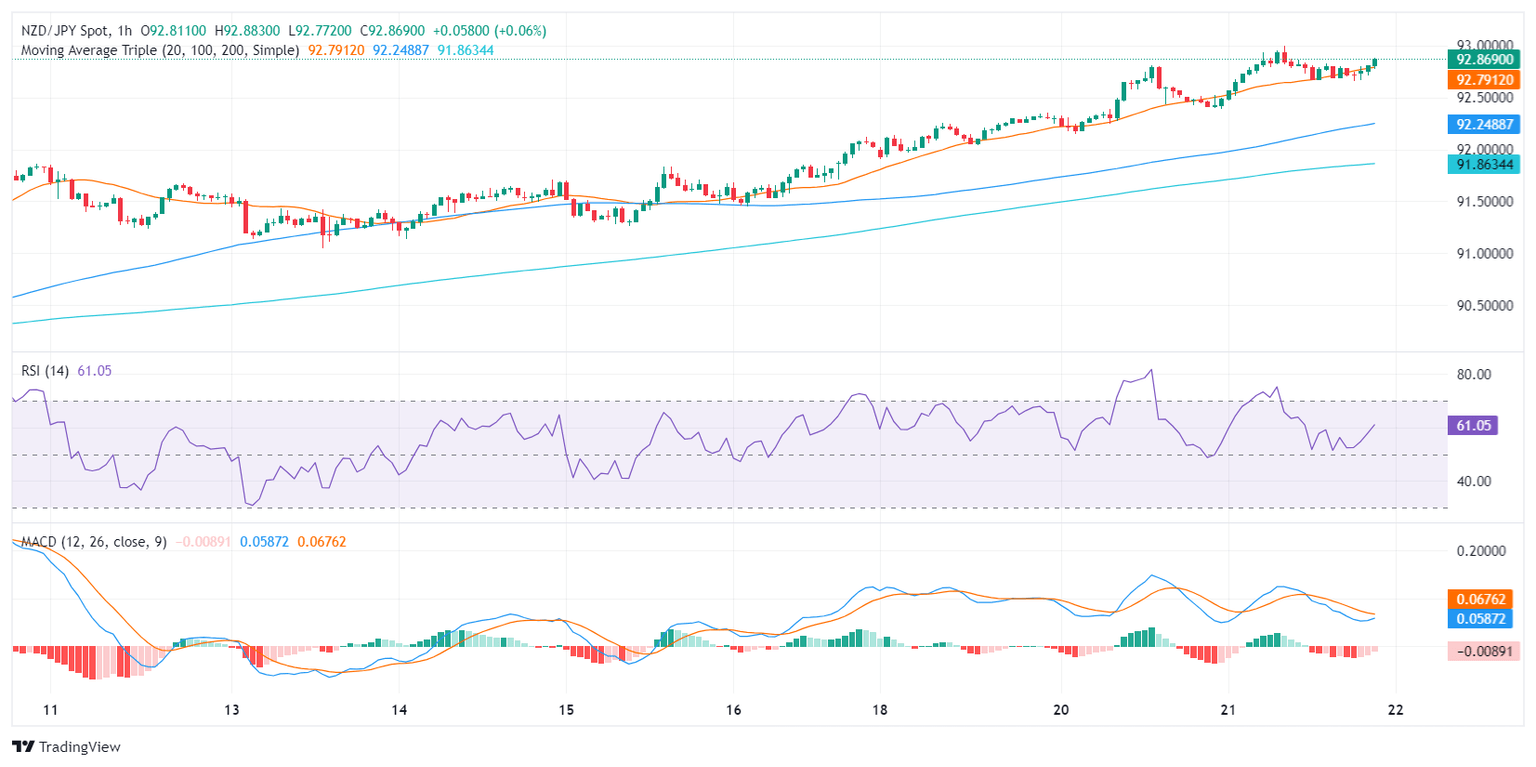Click the 80.00 level on RSI scale
Image resolution: width=1536 pixels, height=767 pixels.
click(x=1476, y=375)
